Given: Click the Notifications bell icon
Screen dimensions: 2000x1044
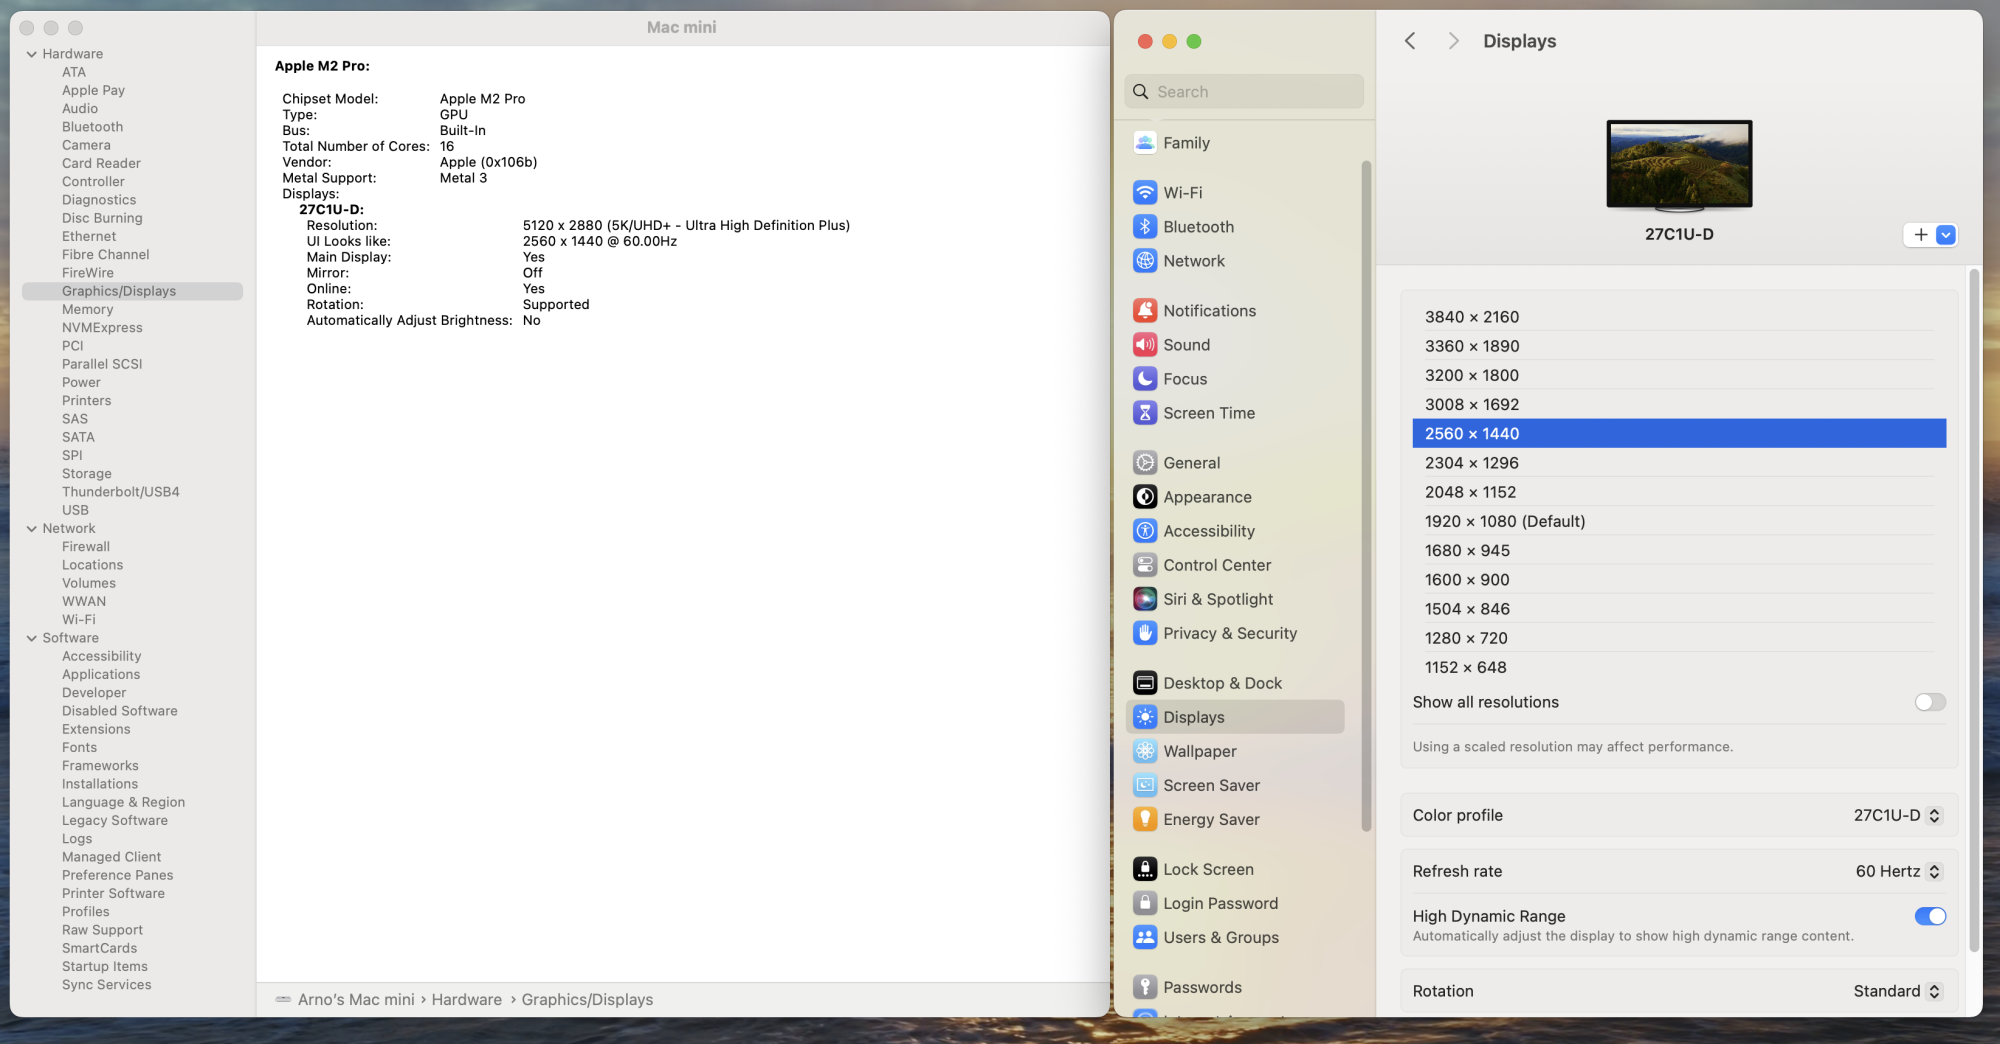Looking at the screenshot, I should pyautogui.click(x=1145, y=311).
